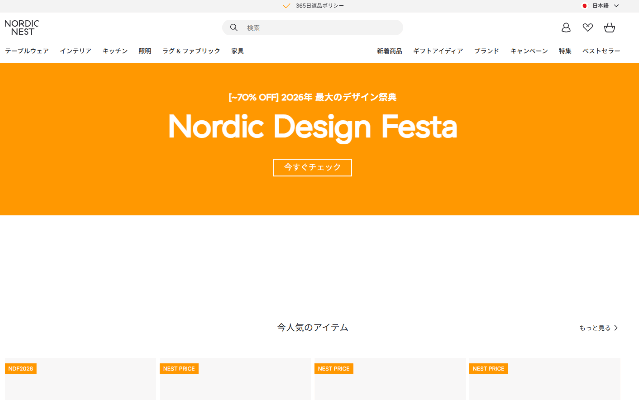Click the Nordic Nest logo
Viewport: 639px width, 400px height.
[22, 27]
